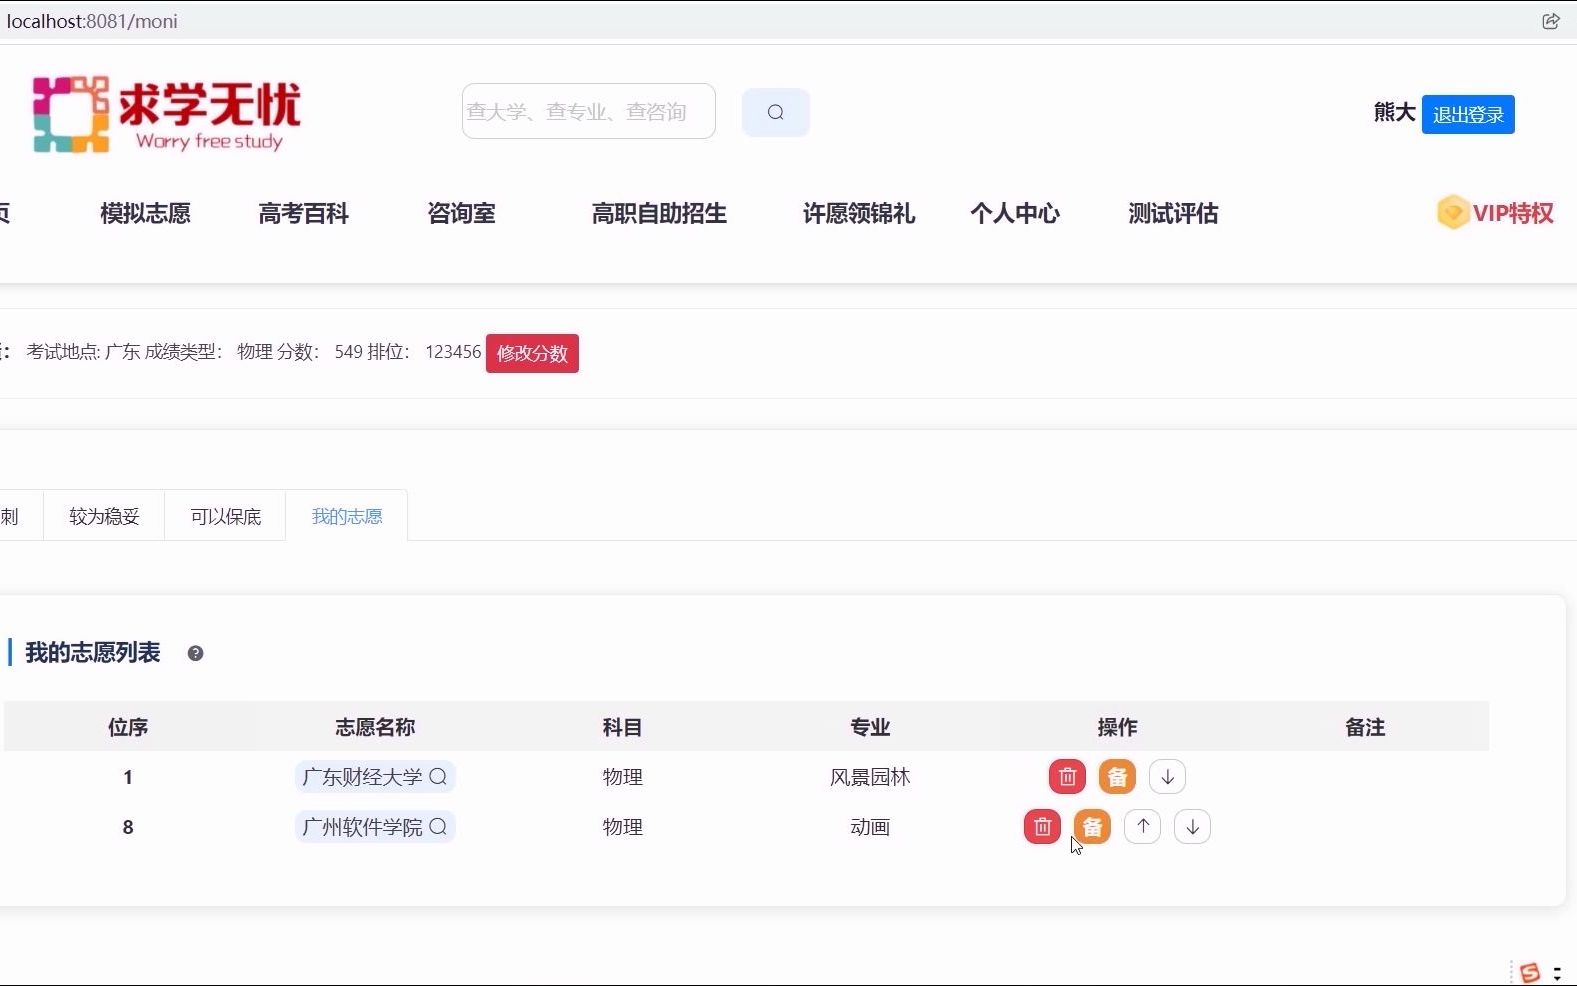Delete the 广州软件学院 wish row
The image size is (1577, 986).
(1042, 827)
